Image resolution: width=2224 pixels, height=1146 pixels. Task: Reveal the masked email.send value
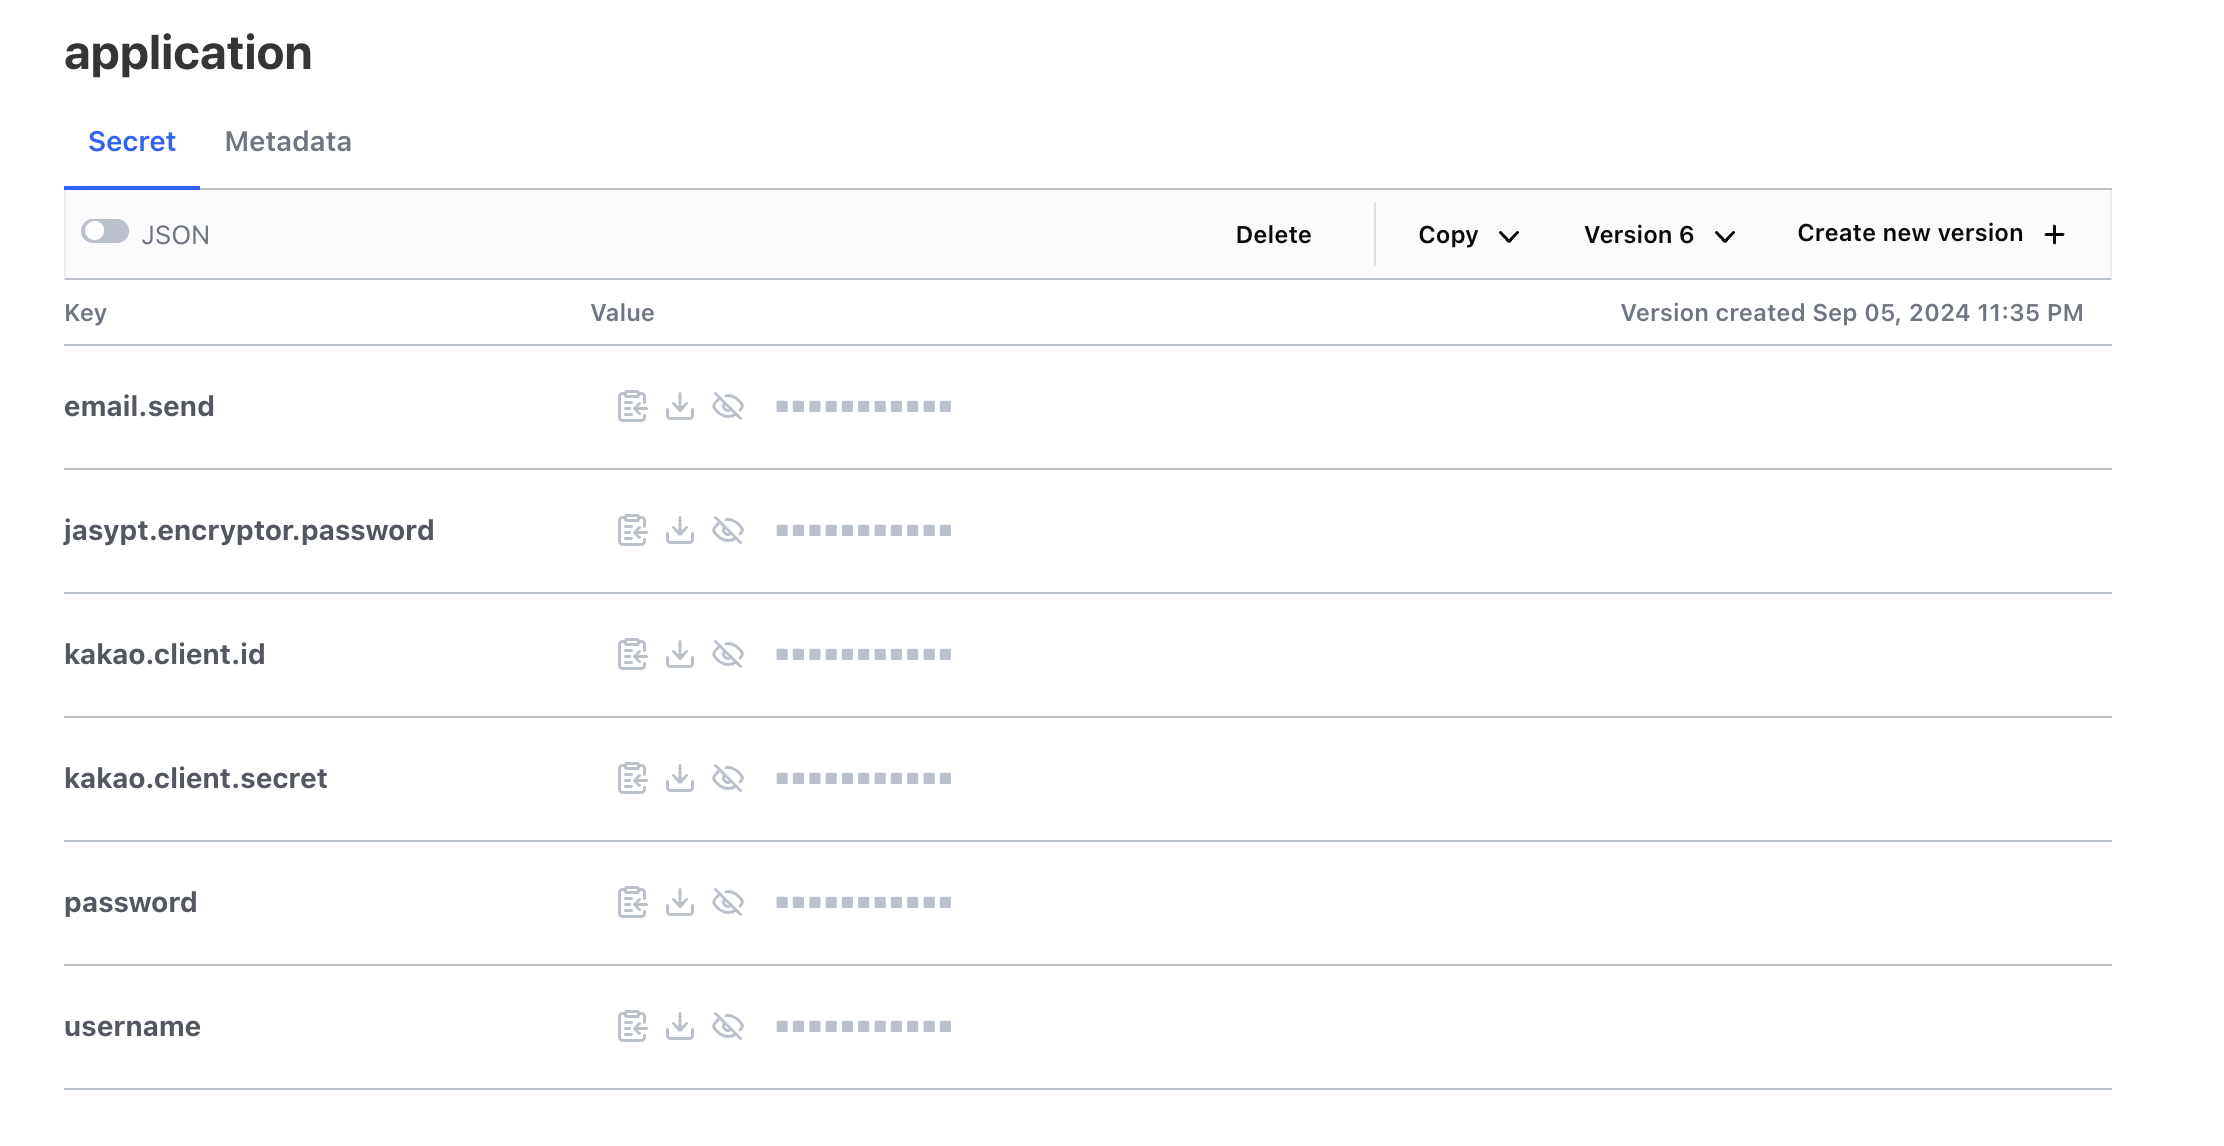pos(728,406)
